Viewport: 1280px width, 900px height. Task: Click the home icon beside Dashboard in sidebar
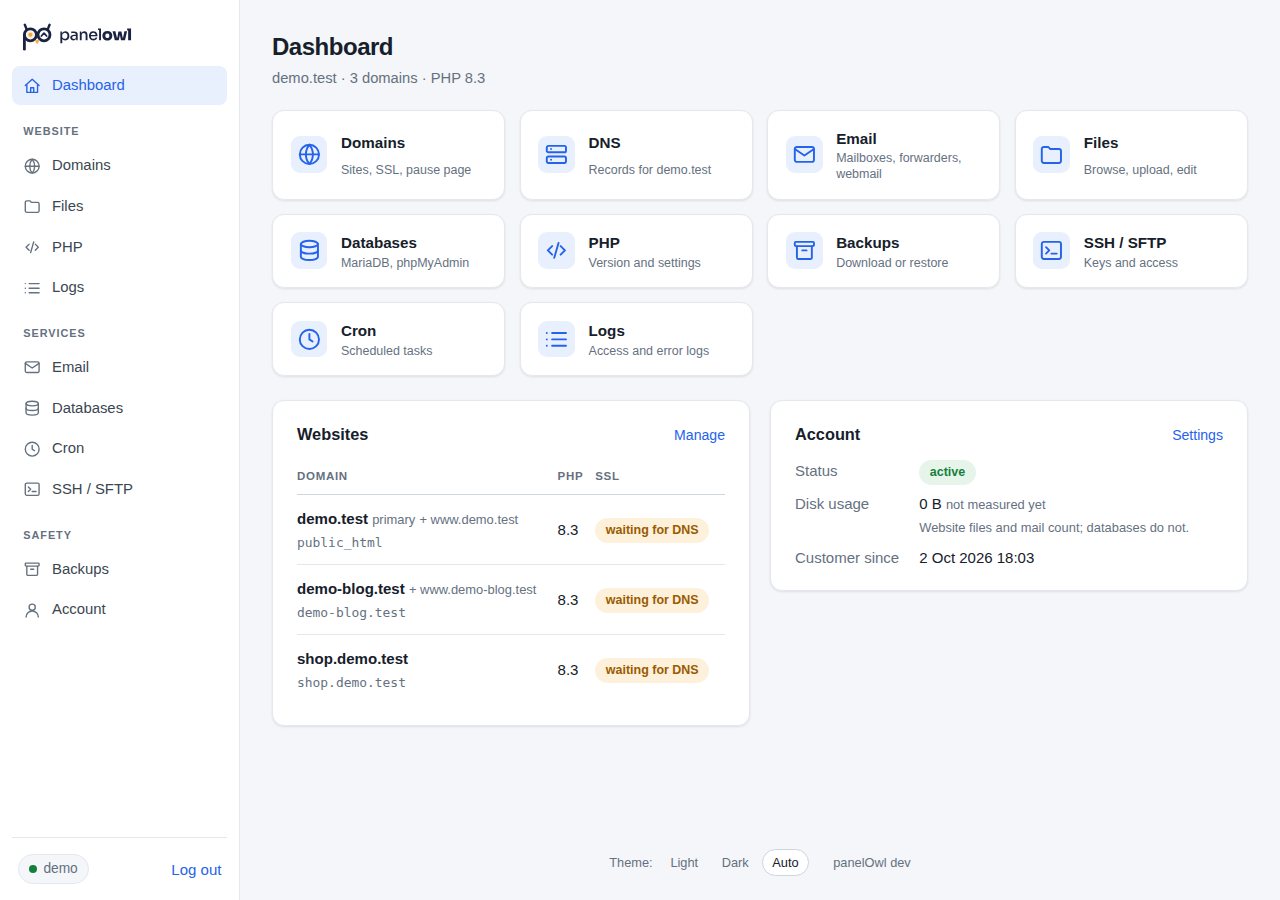(x=32, y=86)
